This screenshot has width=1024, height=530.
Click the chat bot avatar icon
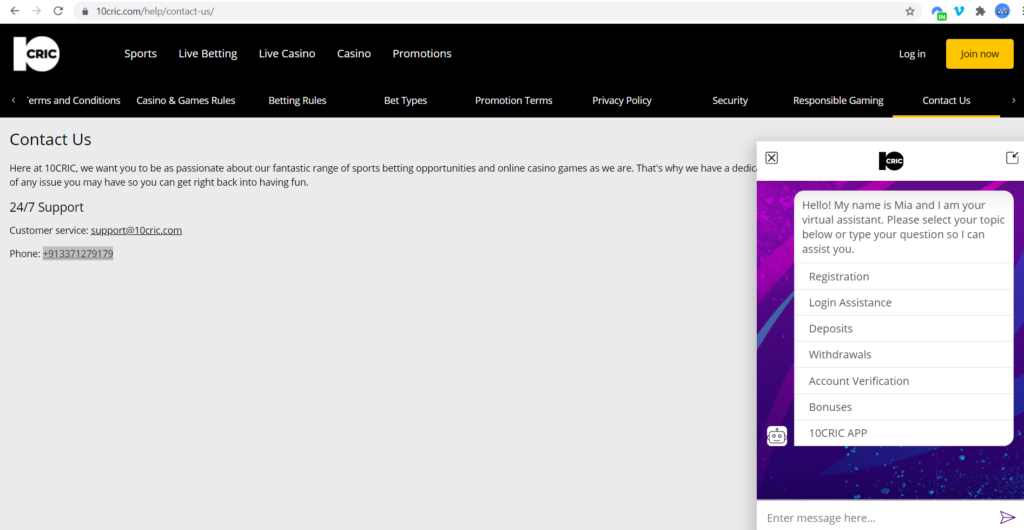pyautogui.click(x=776, y=435)
